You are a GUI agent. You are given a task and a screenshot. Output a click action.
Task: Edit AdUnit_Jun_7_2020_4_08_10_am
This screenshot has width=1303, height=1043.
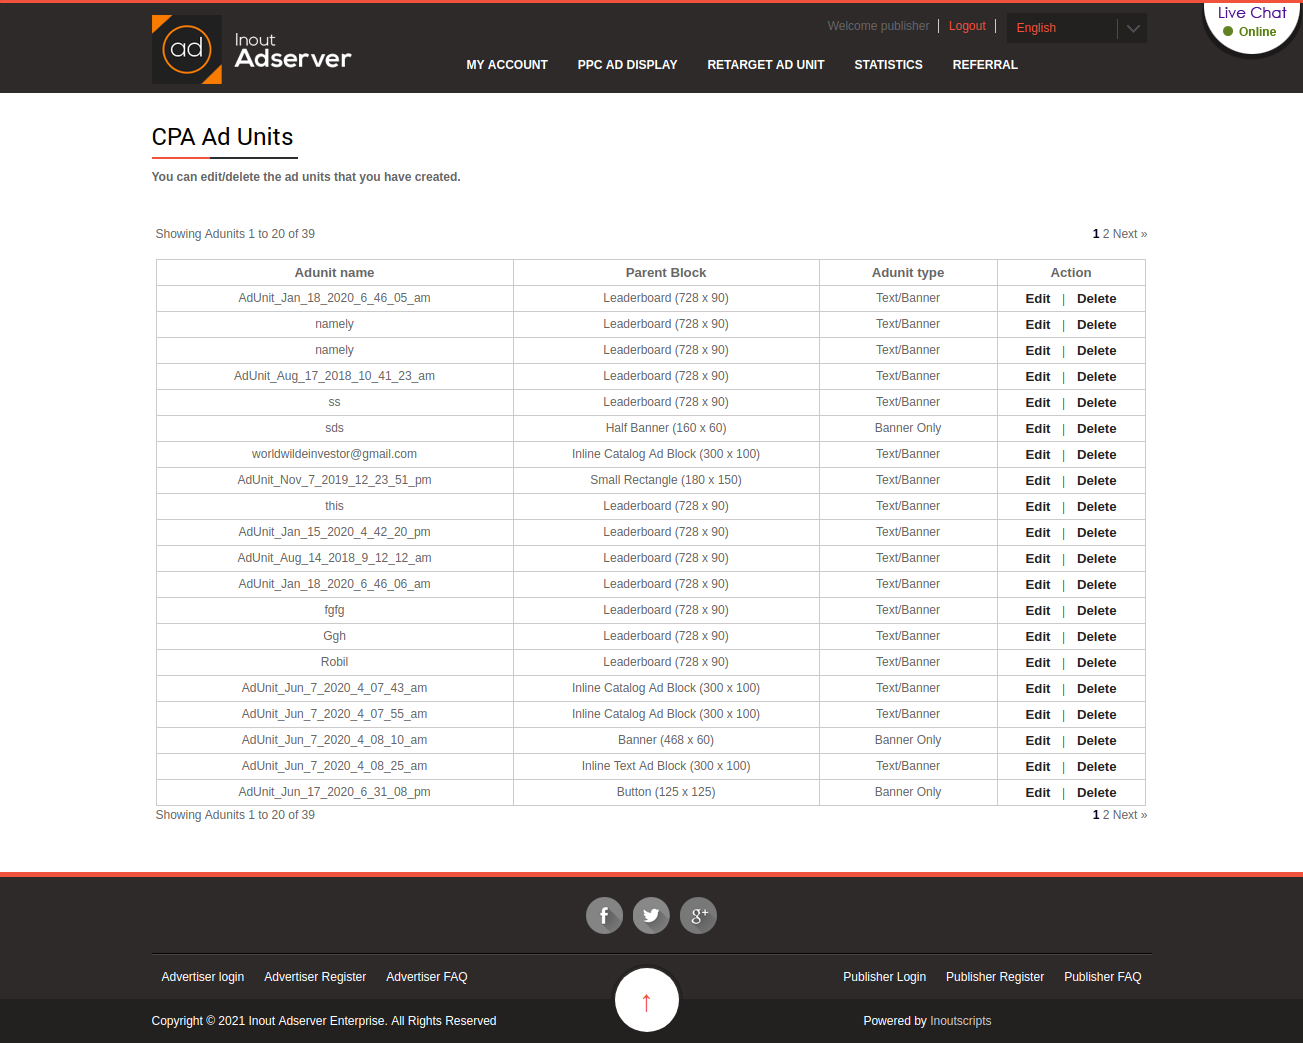tap(1038, 741)
